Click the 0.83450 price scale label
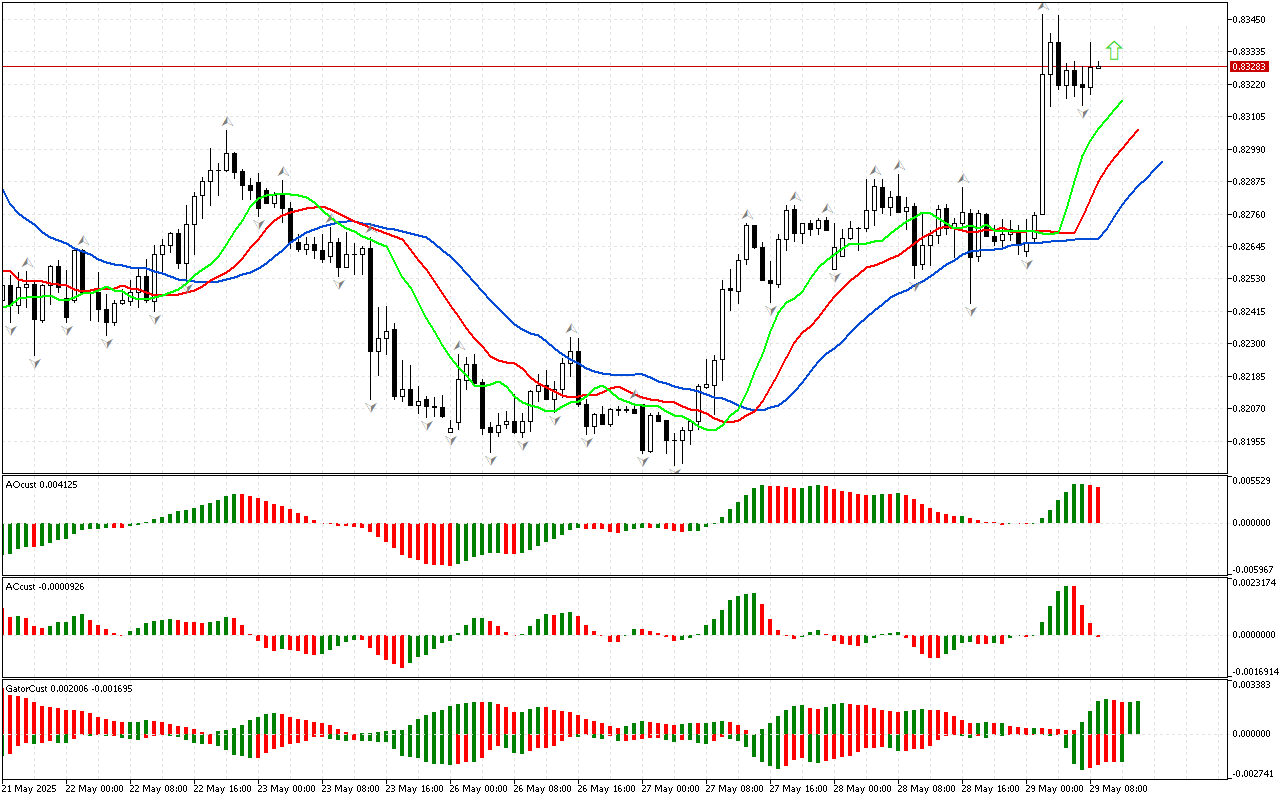 pos(1250,19)
